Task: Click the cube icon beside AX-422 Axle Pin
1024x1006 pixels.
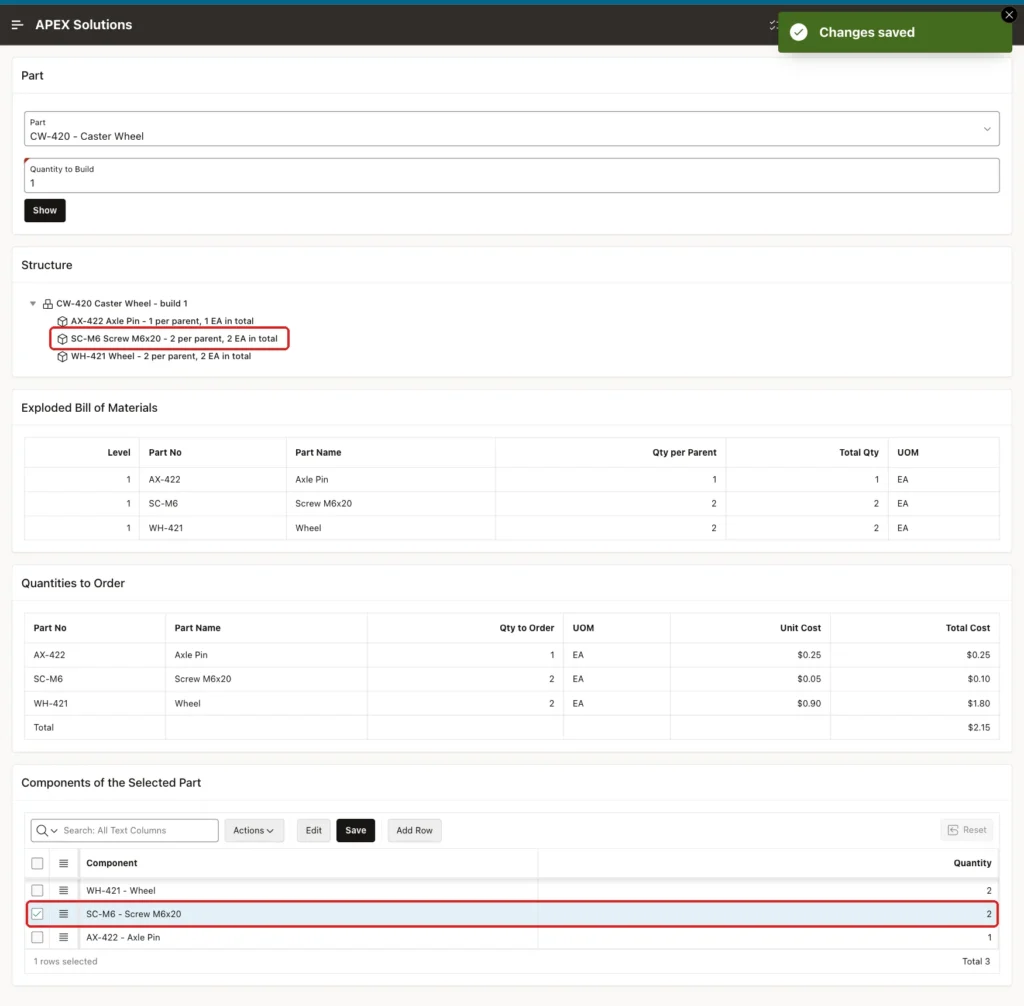Action: click(x=62, y=321)
